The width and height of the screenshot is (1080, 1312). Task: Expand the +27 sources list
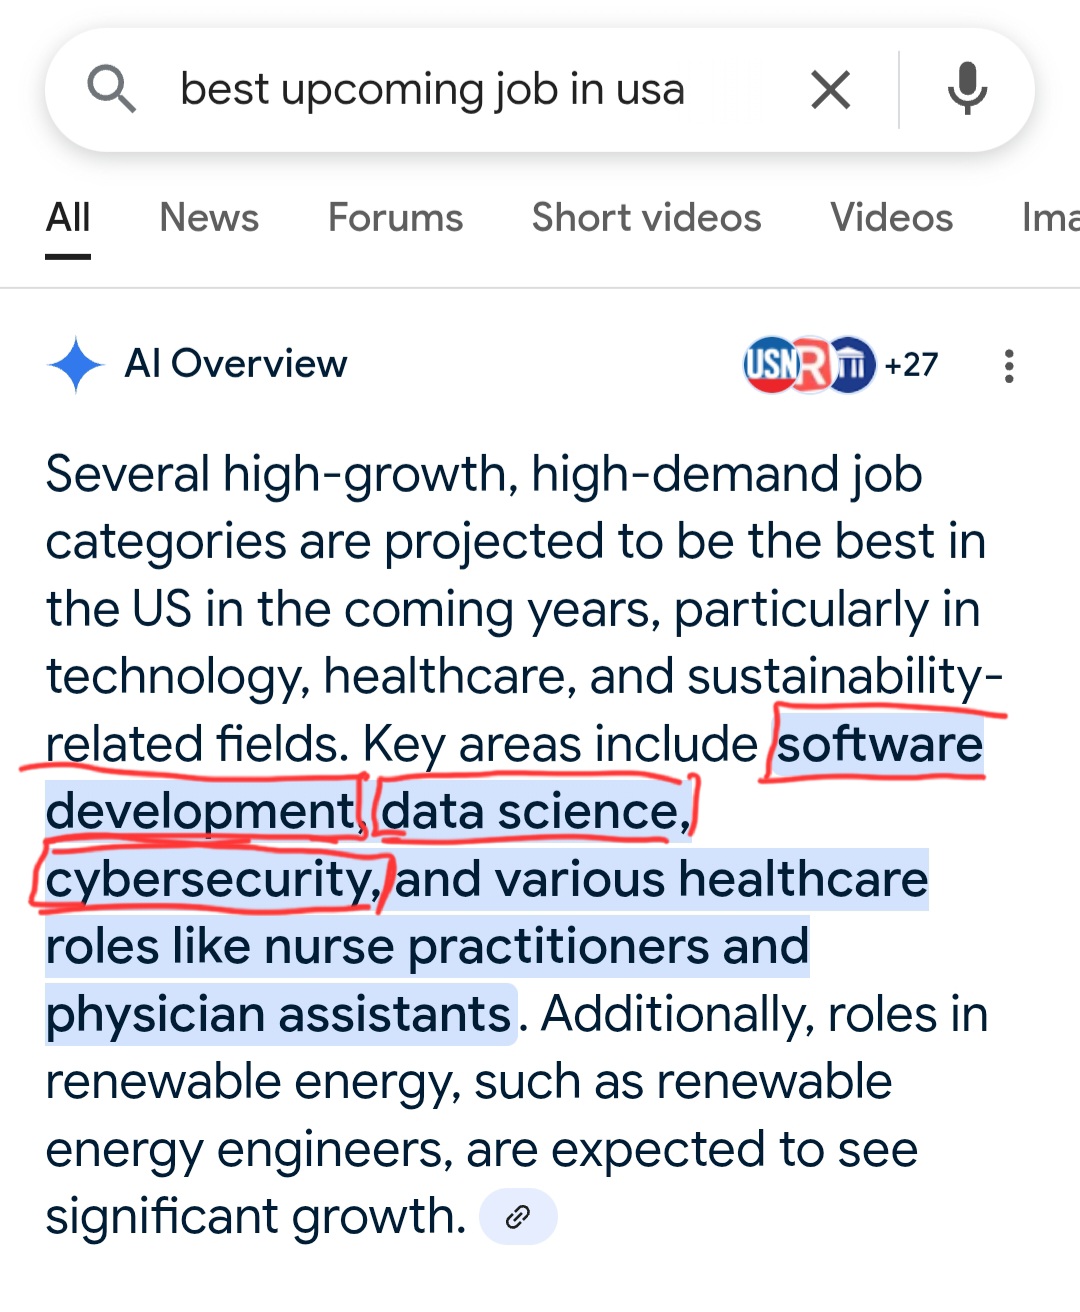[911, 365]
